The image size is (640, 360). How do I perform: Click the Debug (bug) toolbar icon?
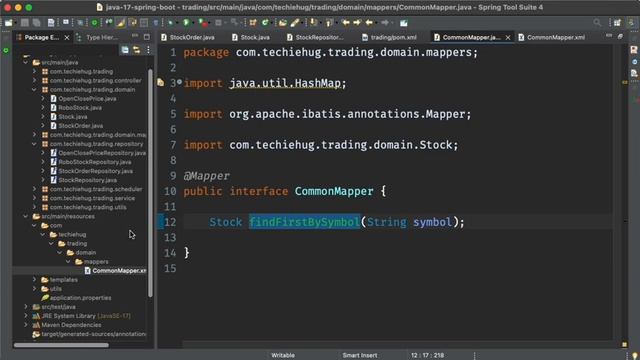click(170, 23)
